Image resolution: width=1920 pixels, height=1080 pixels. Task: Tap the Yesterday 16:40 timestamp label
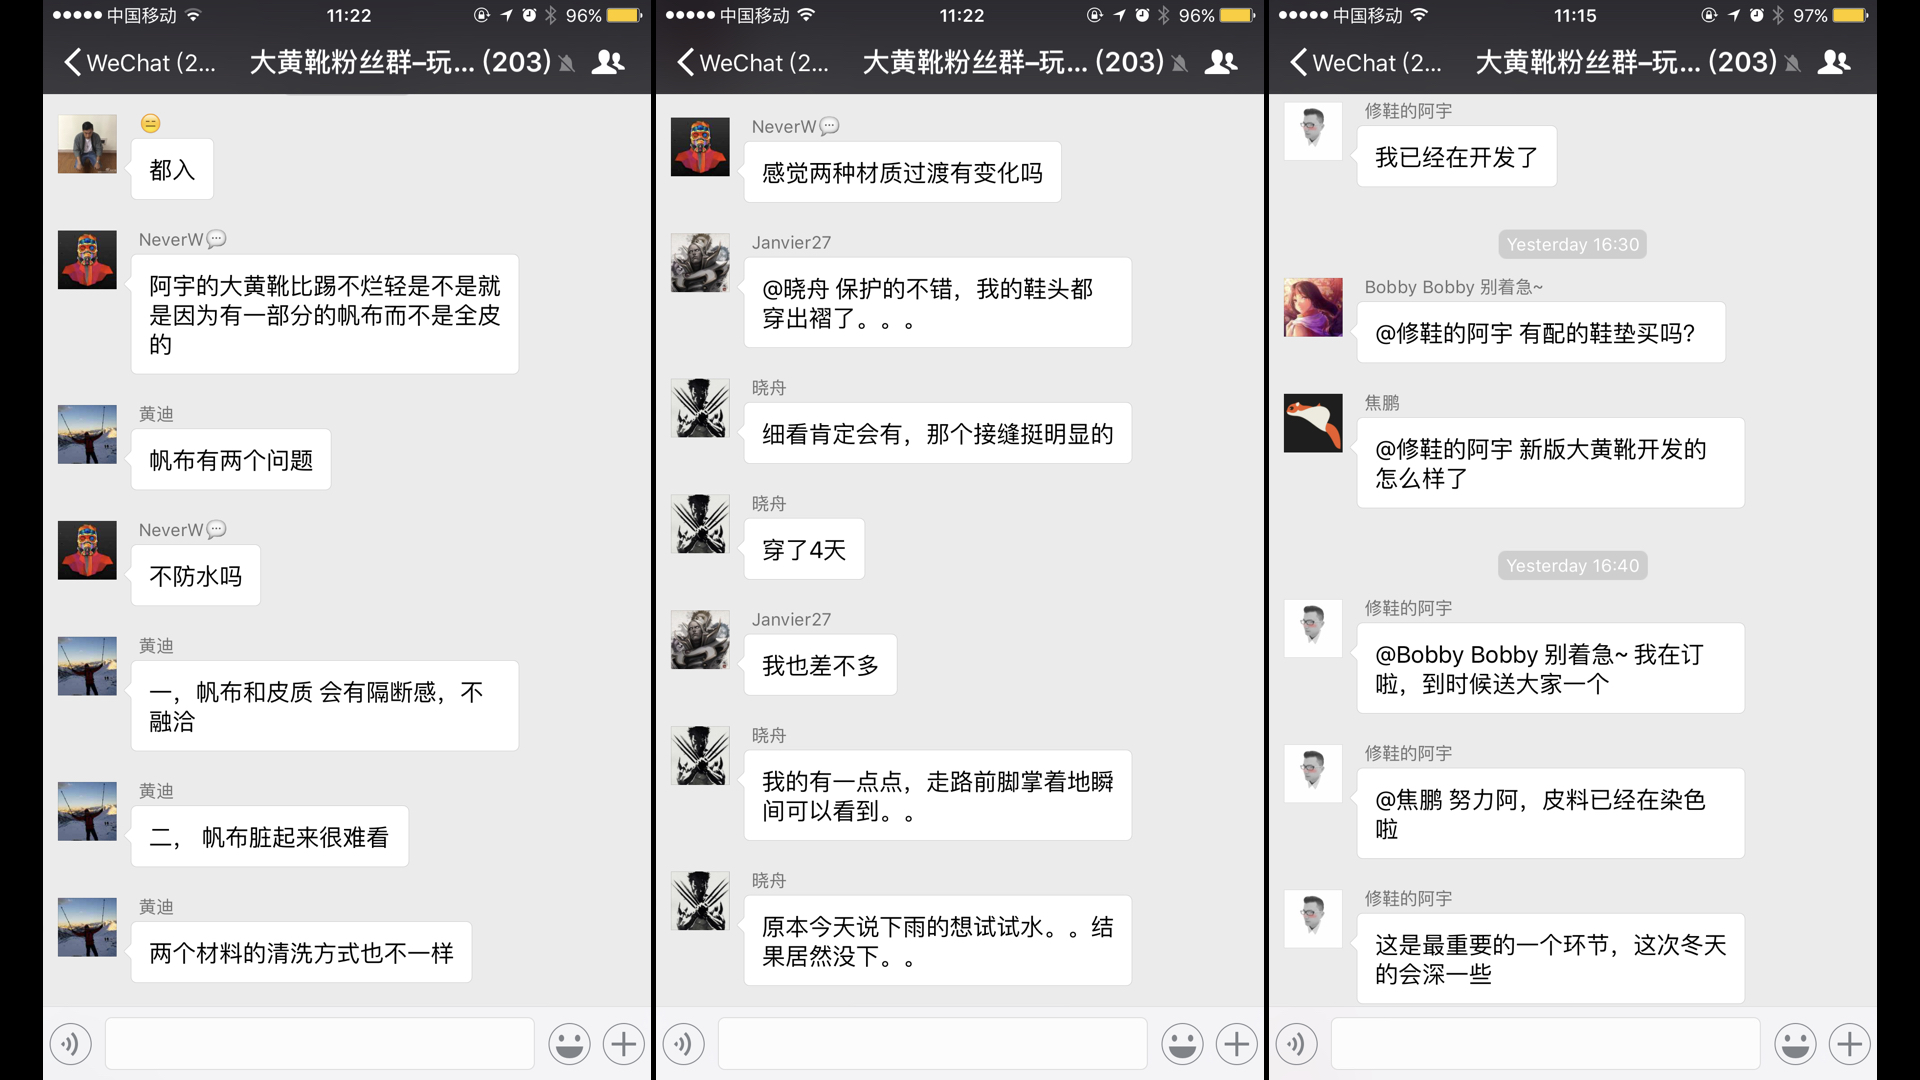tap(1572, 566)
